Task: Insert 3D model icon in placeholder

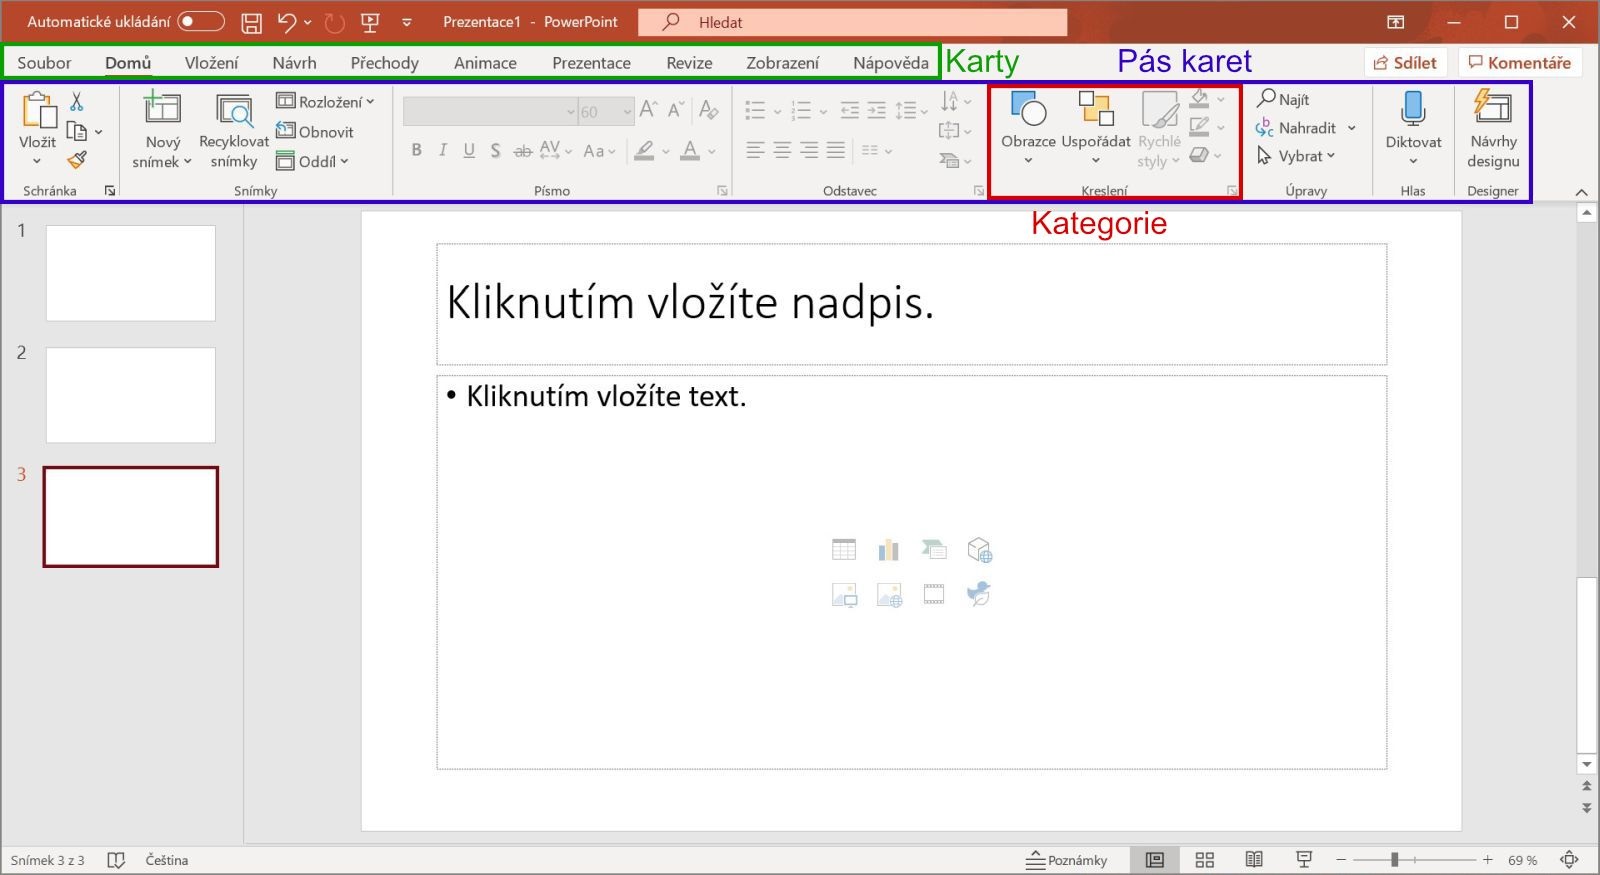Action: tap(979, 549)
